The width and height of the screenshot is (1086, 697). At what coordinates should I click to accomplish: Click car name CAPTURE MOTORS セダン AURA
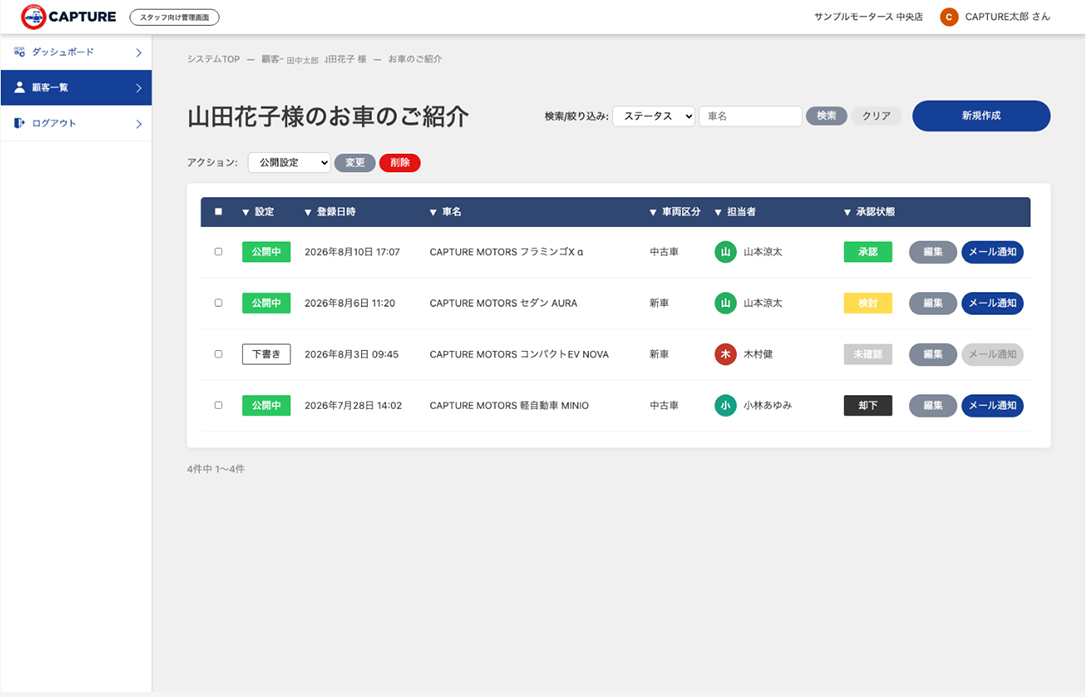(x=504, y=303)
